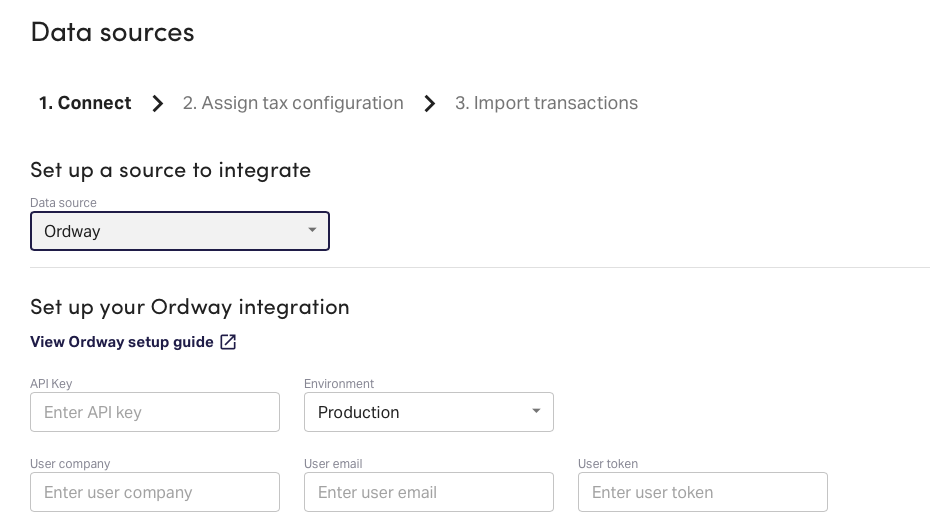Viewport: 930px width, 526px height.
Task: Click the 'Set up a source to integrate' heading
Action: [x=170, y=170]
